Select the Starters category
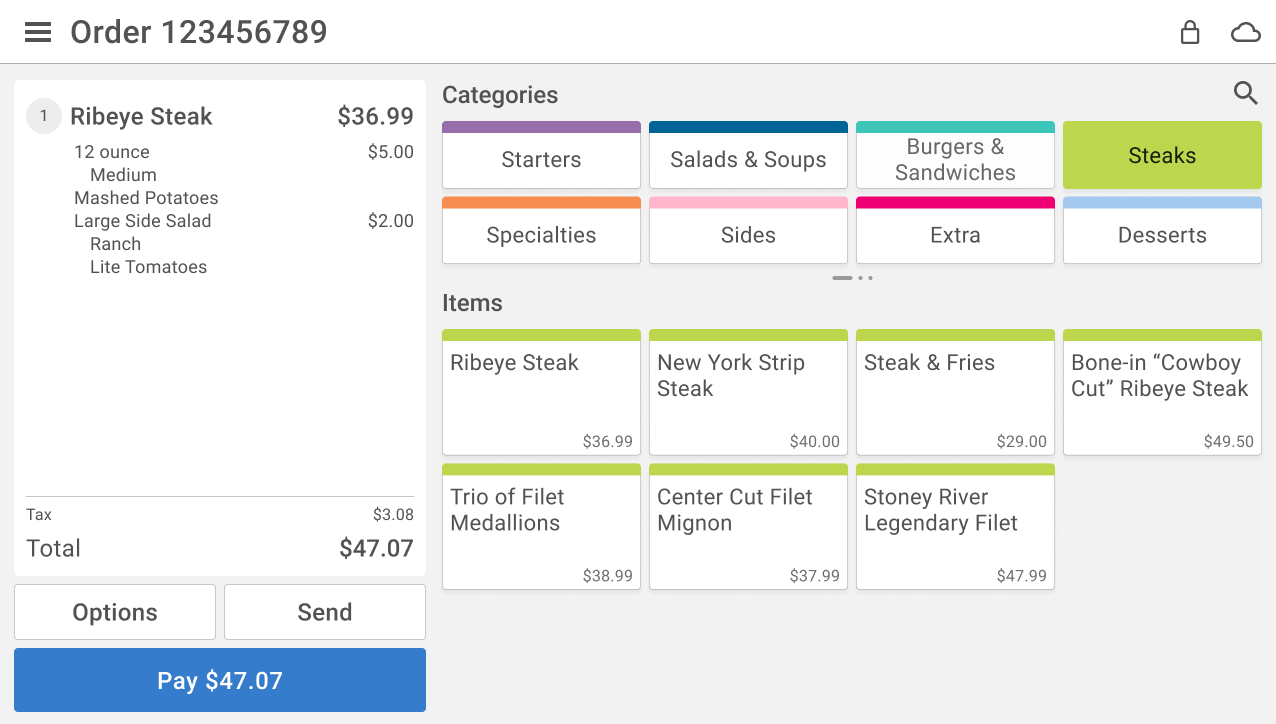Viewport: 1276px width, 724px height. [x=541, y=159]
